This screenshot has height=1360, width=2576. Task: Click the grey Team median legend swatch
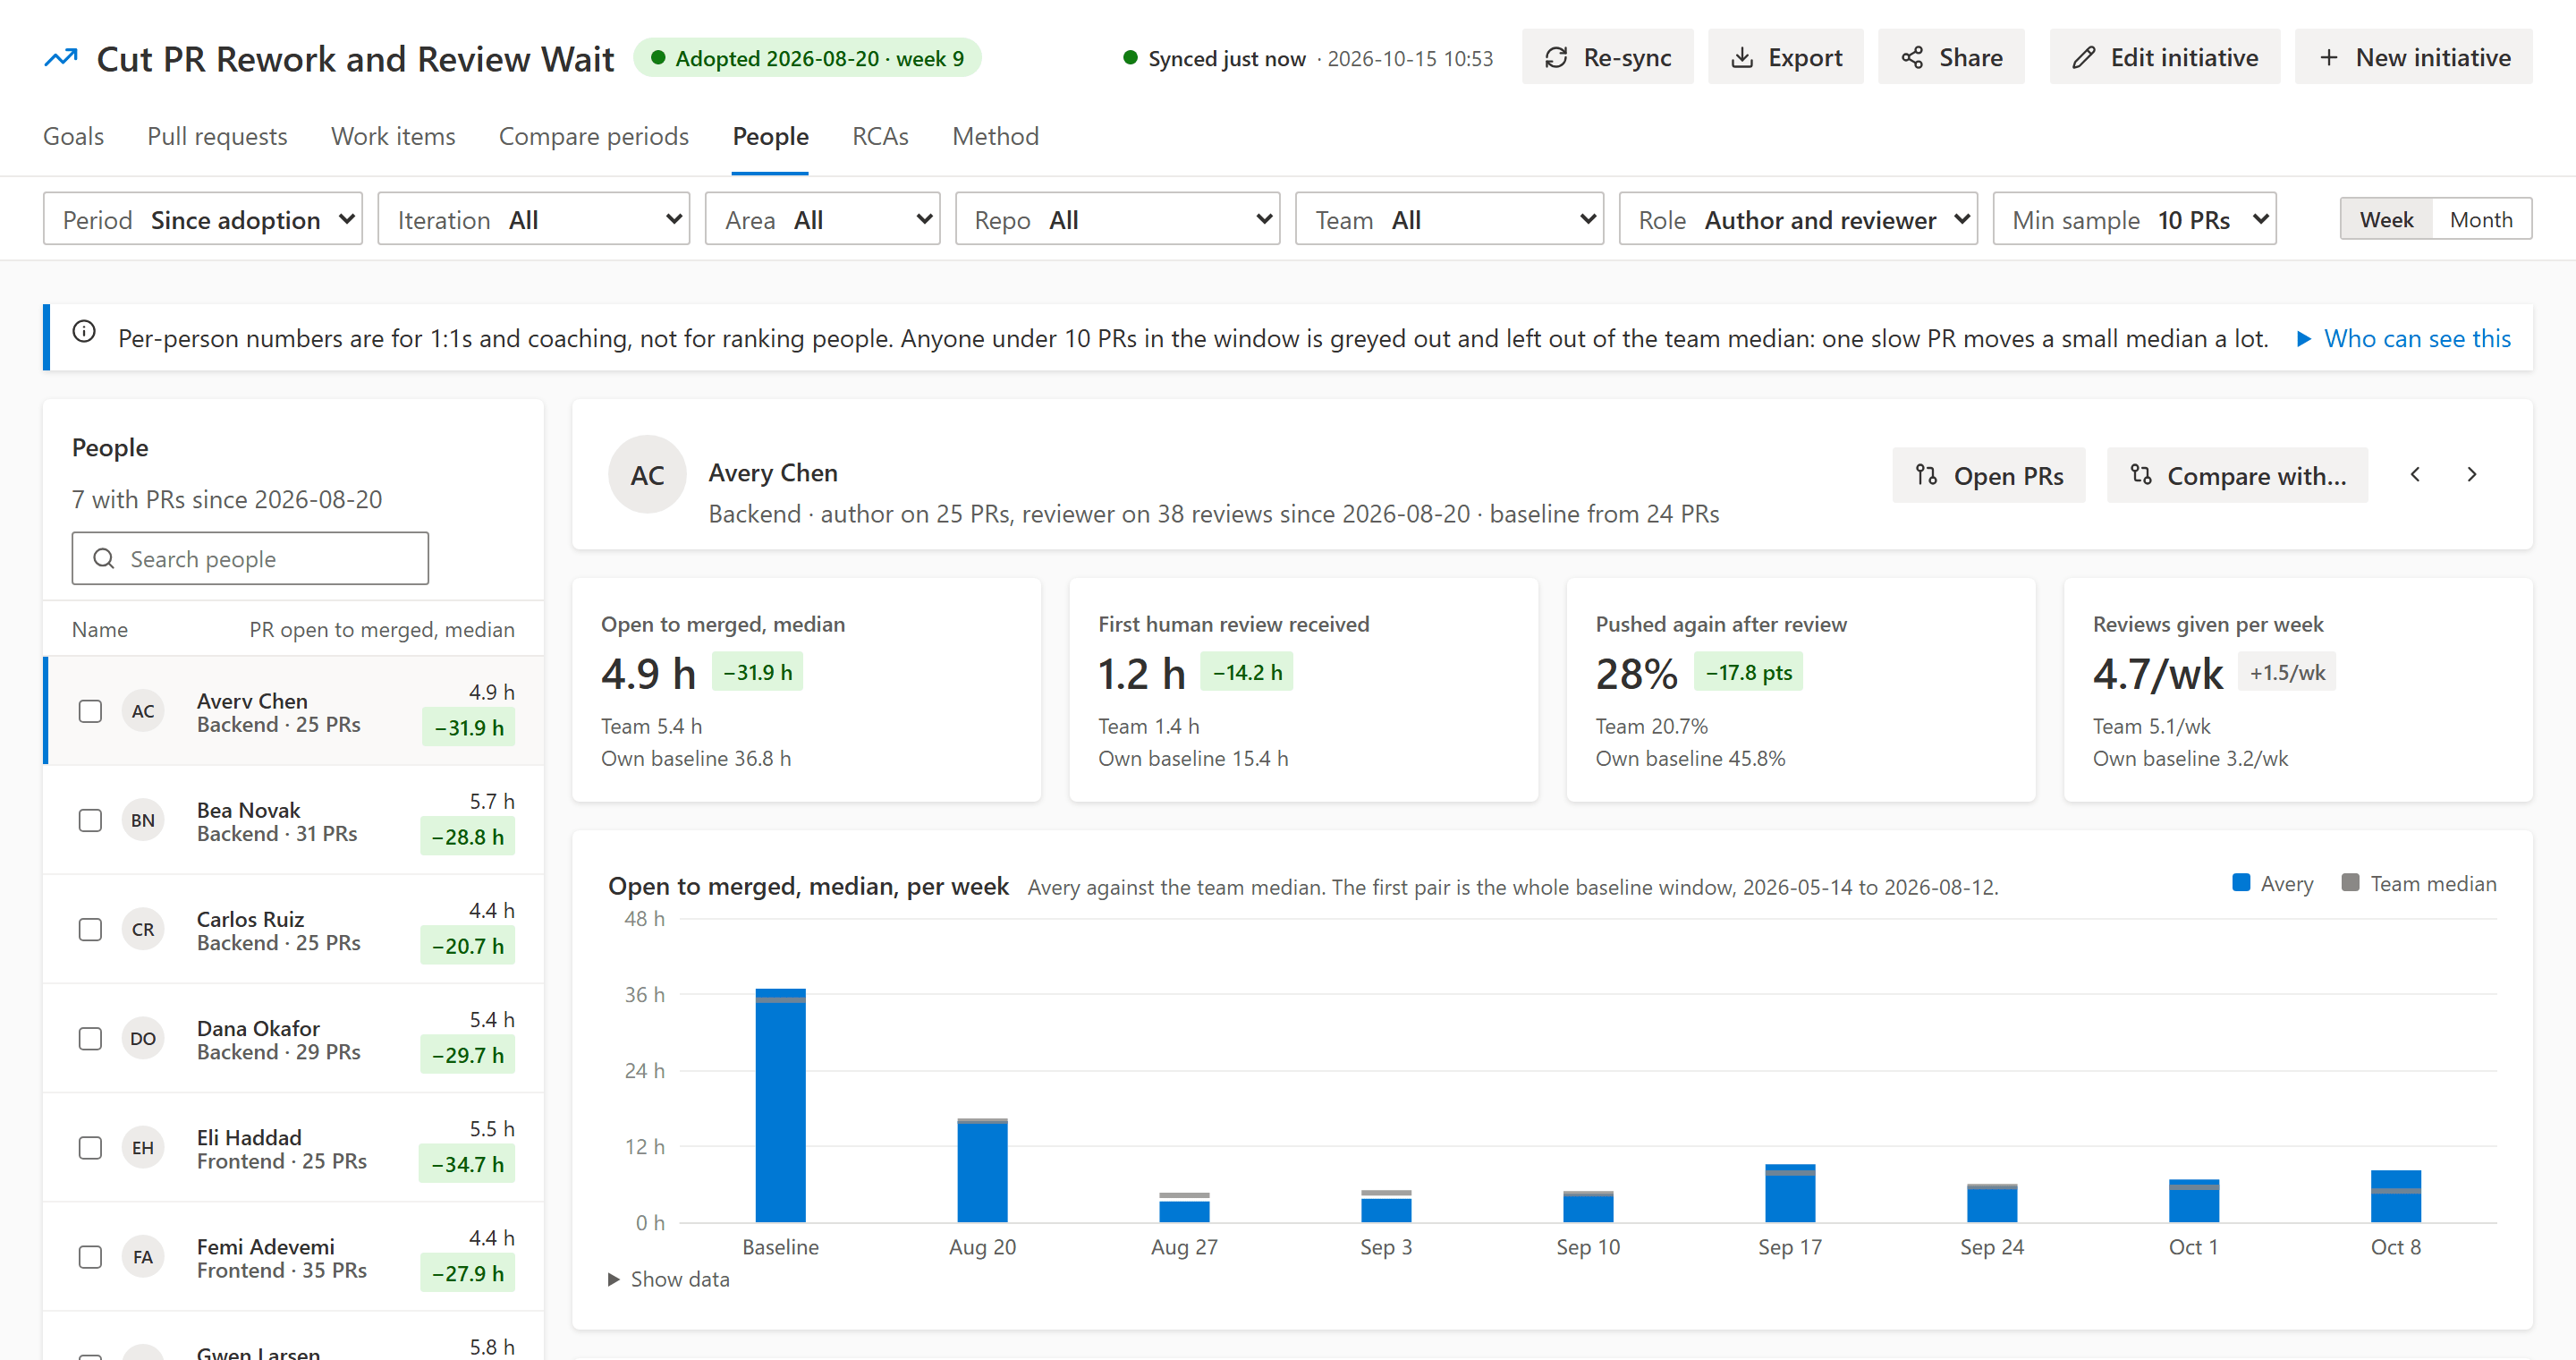[x=2350, y=882]
